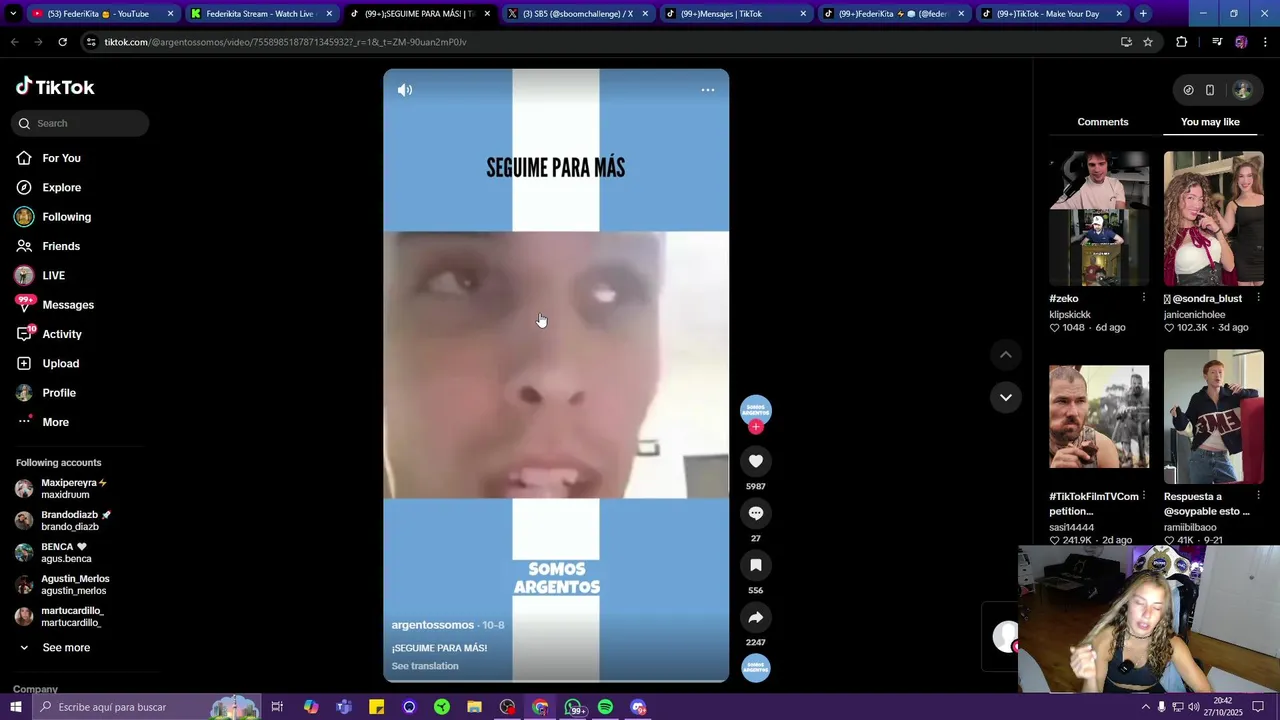Screen dimensions: 1280x720
Task: Open the More menu in the sidebar
Action: 55,422
